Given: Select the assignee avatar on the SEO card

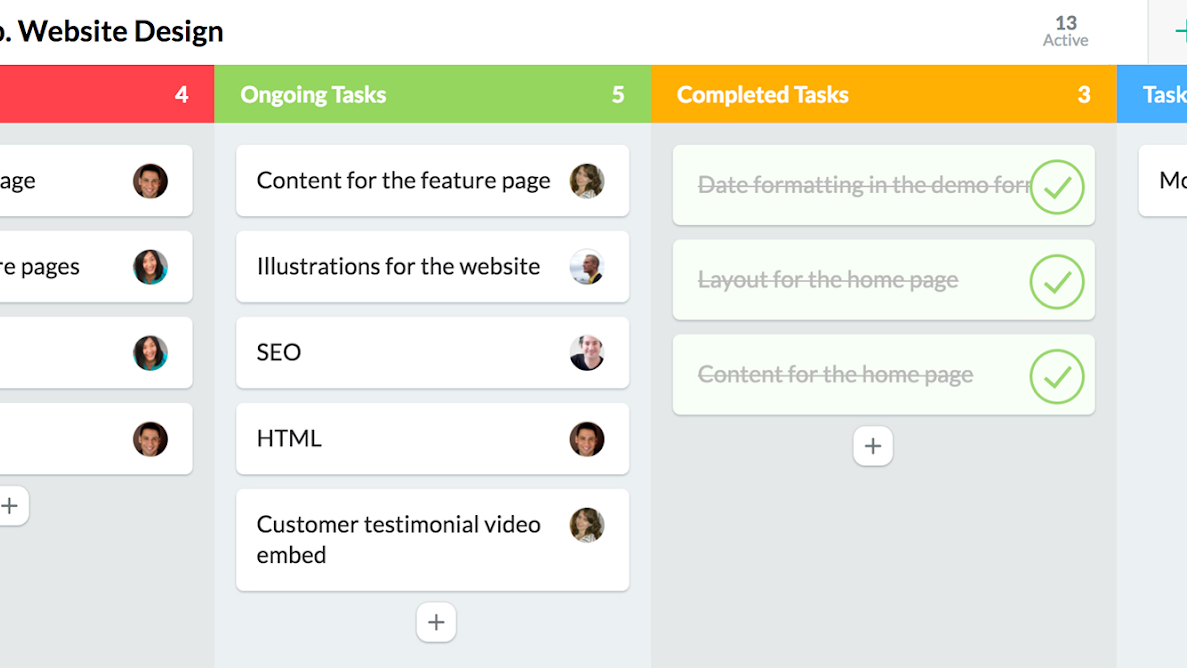Looking at the screenshot, I should click(588, 352).
